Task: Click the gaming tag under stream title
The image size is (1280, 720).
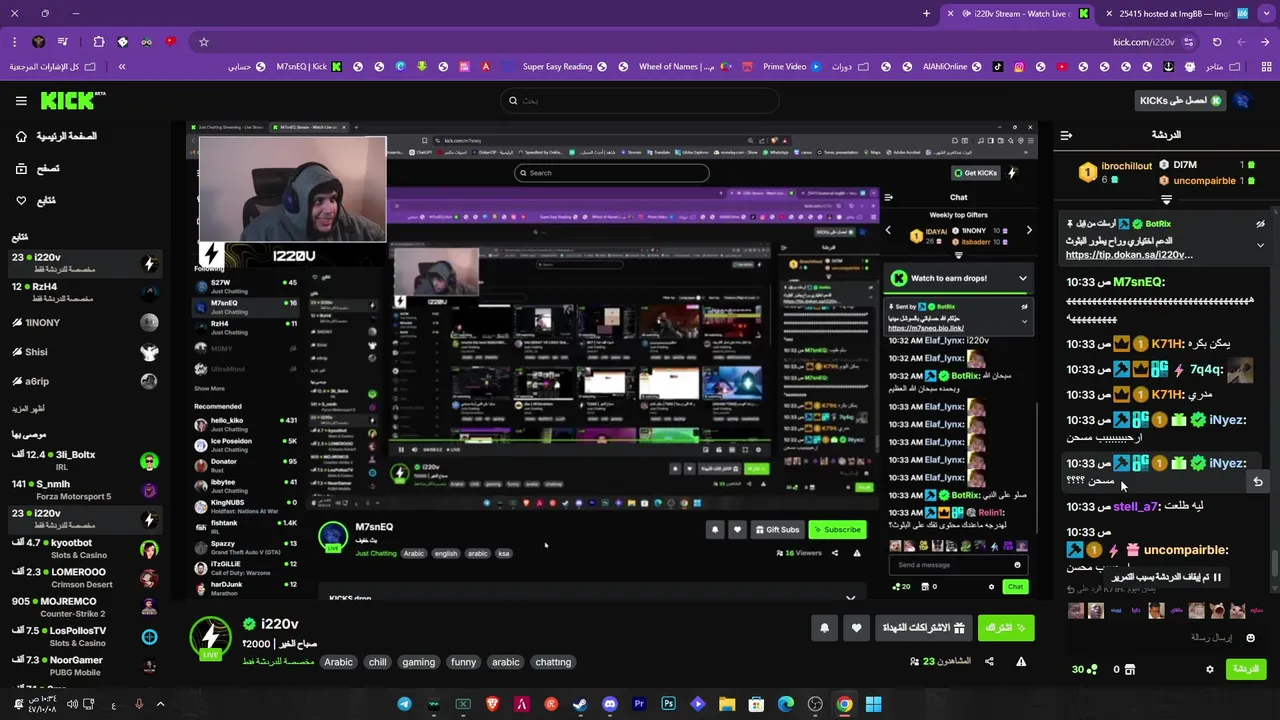Action: (418, 662)
